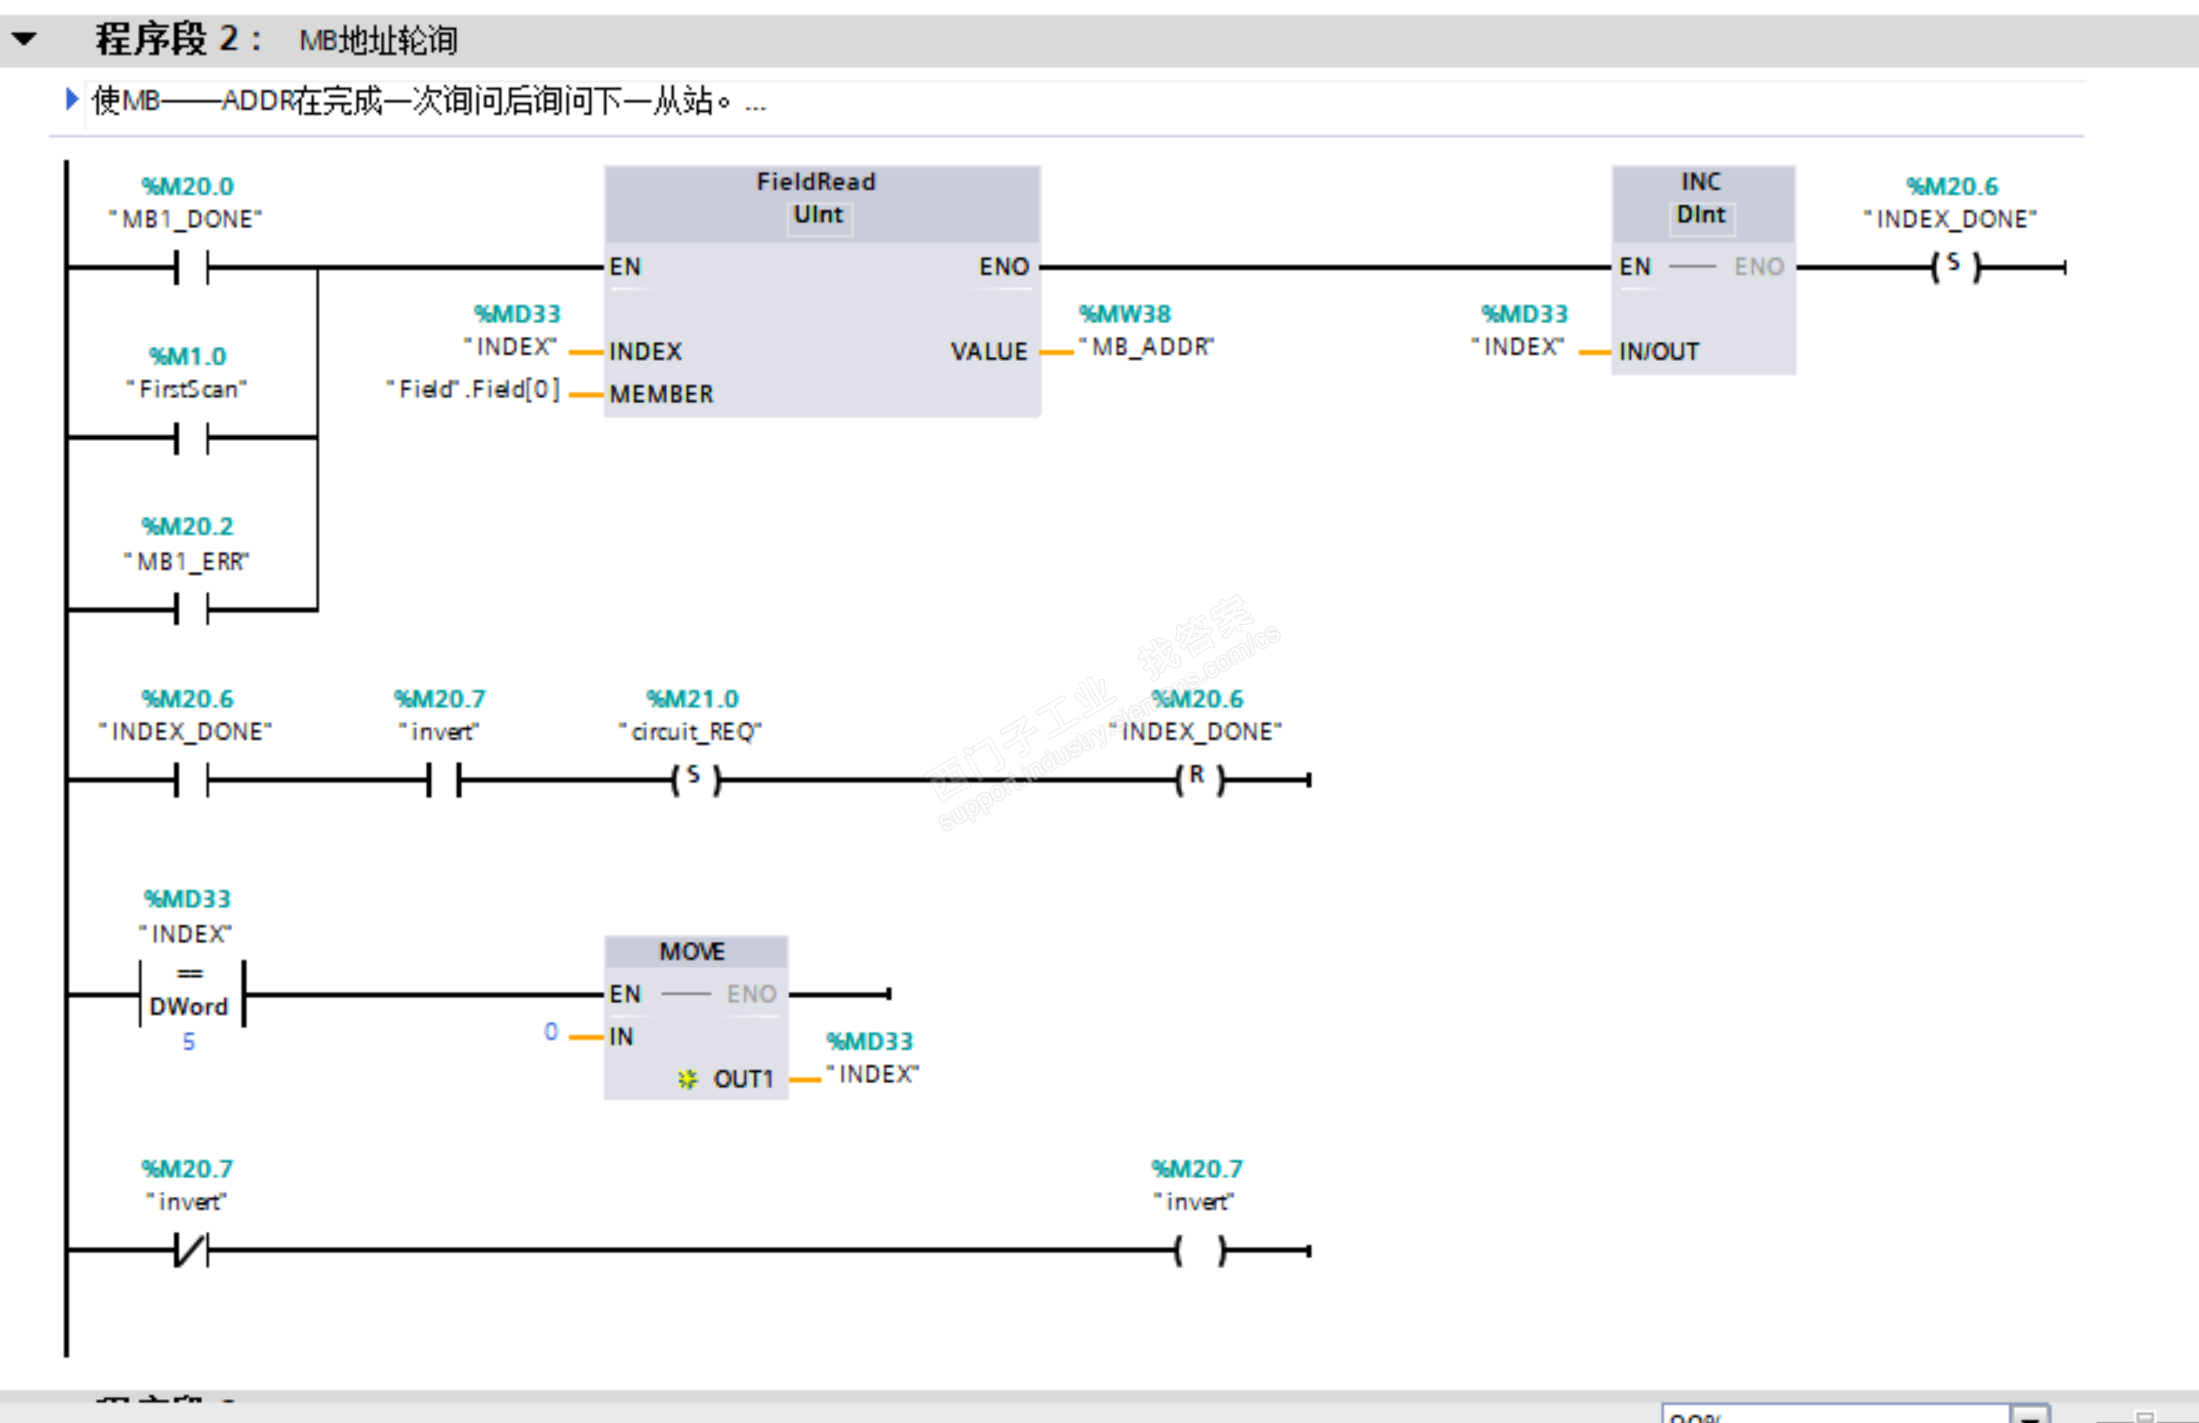Click the MOVE box insert-output star icon
The image size is (2199, 1423).
[687, 1079]
